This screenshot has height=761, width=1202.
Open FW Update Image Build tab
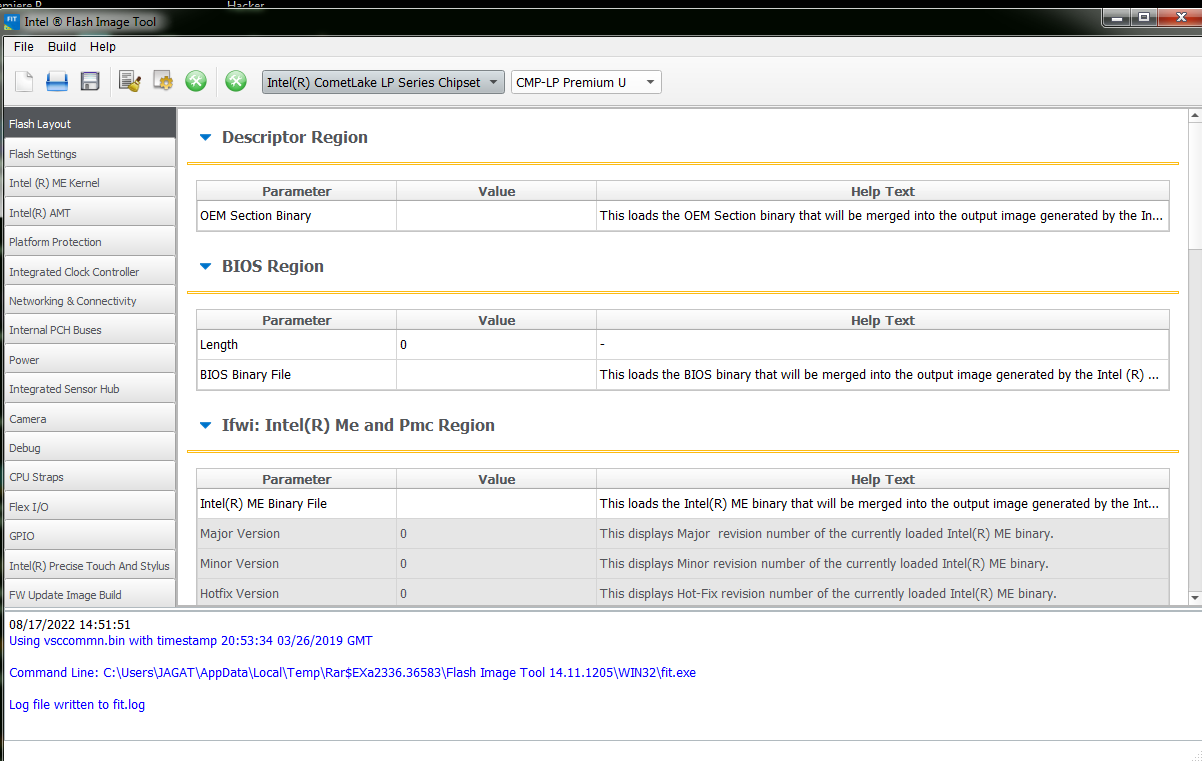pyautogui.click(x=89, y=595)
